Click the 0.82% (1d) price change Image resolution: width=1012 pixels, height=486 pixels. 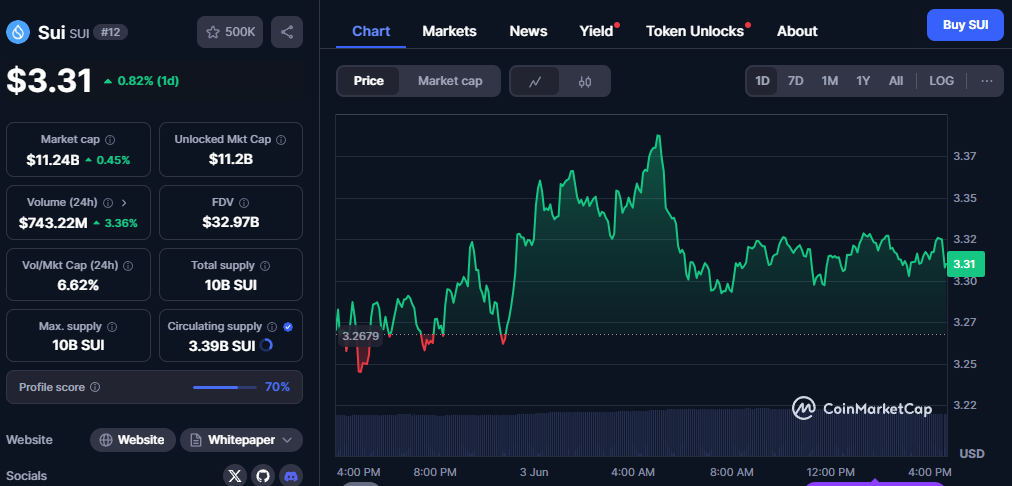pos(141,81)
